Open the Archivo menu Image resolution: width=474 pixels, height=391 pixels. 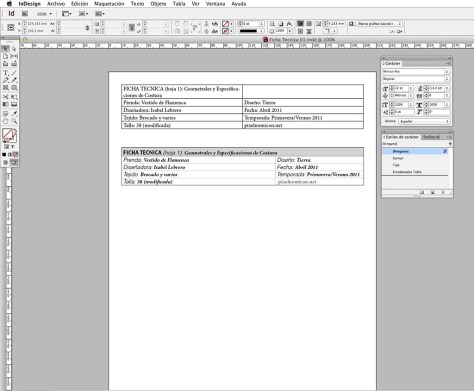[x=56, y=4]
